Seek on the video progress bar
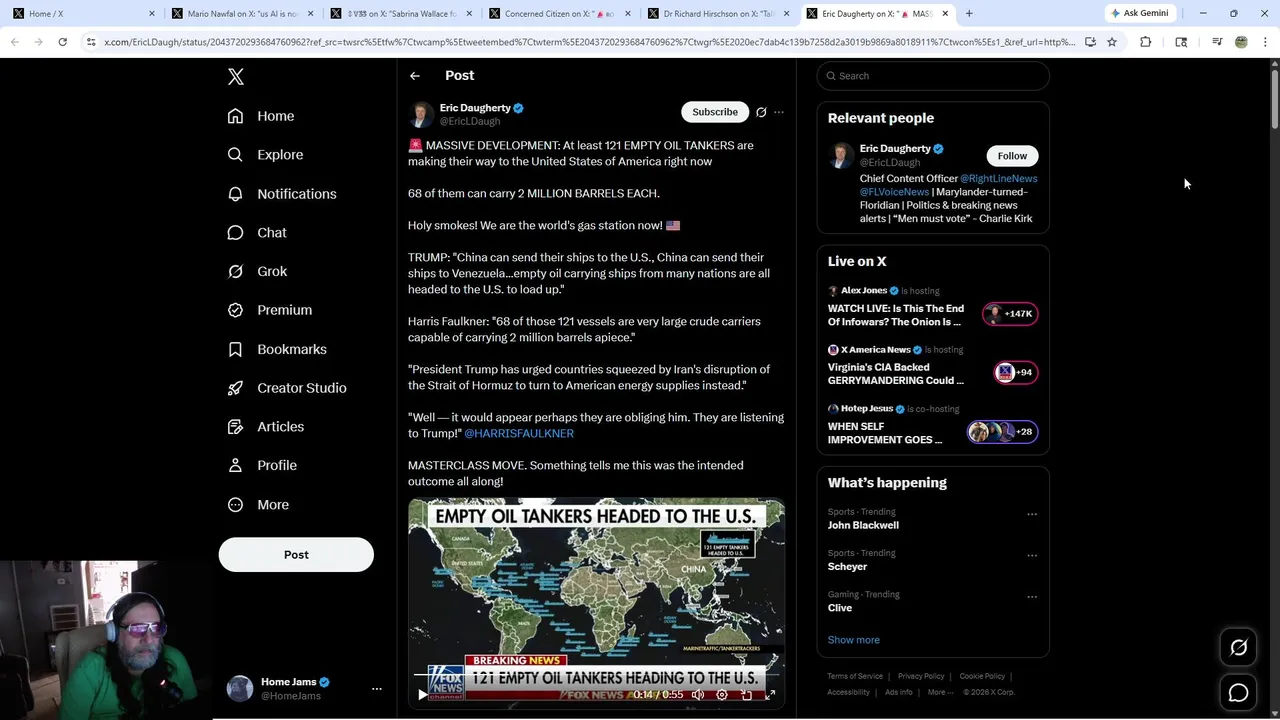 click(596, 675)
